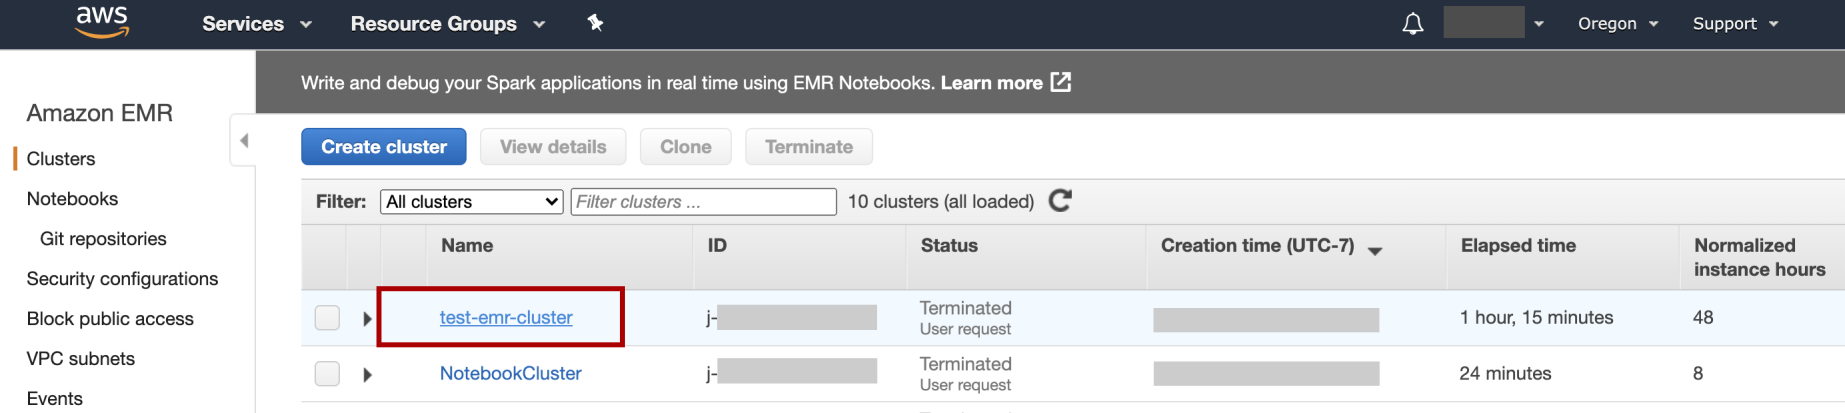The height and width of the screenshot is (413, 1845).
Task: Click the Terminate button
Action: pyautogui.click(x=809, y=147)
